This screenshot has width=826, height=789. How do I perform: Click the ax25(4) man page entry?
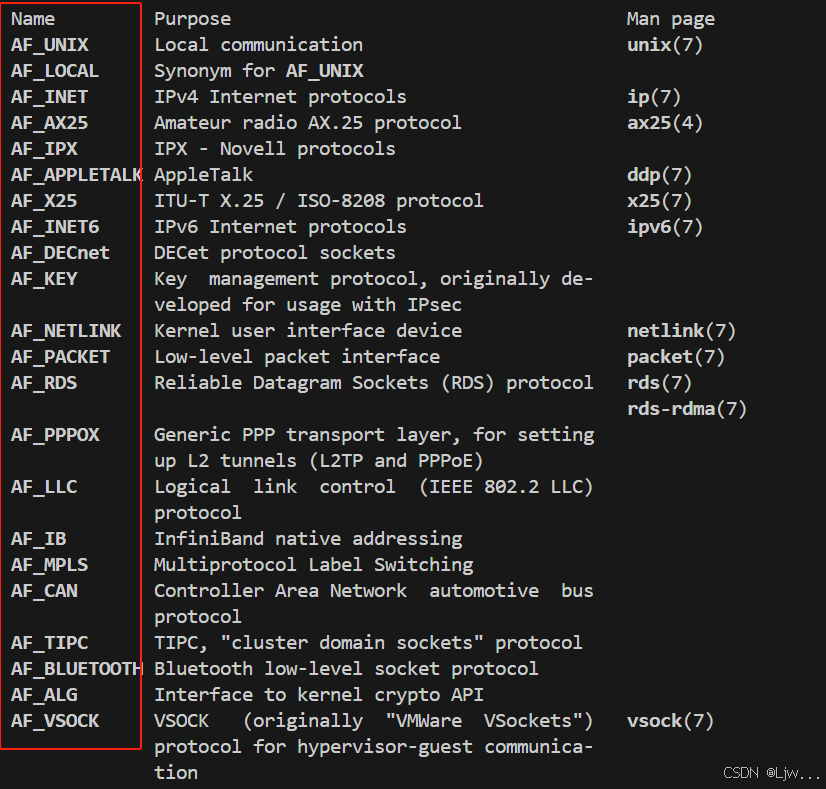665,123
